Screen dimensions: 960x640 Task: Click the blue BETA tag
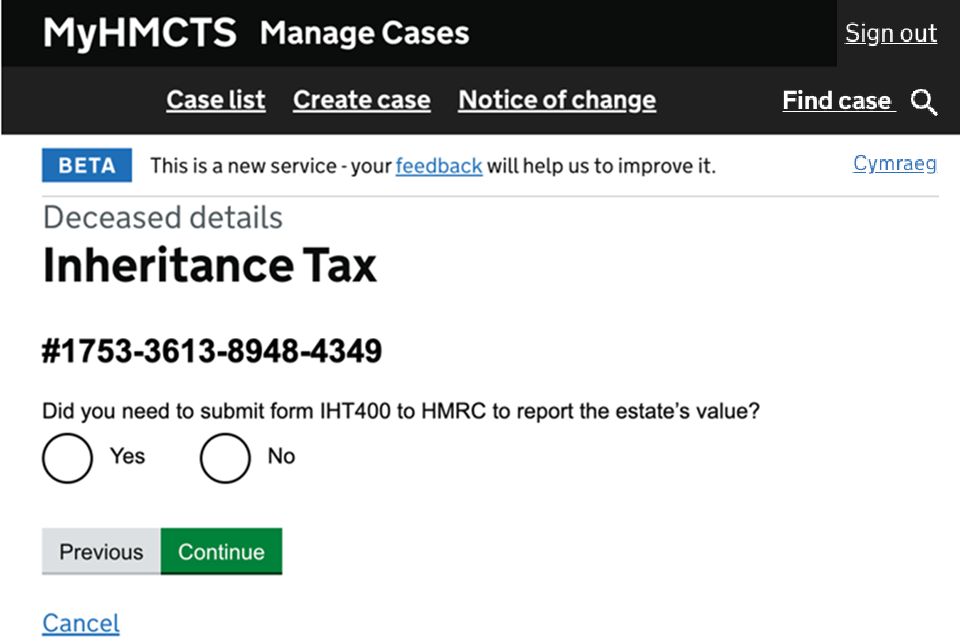coord(87,166)
